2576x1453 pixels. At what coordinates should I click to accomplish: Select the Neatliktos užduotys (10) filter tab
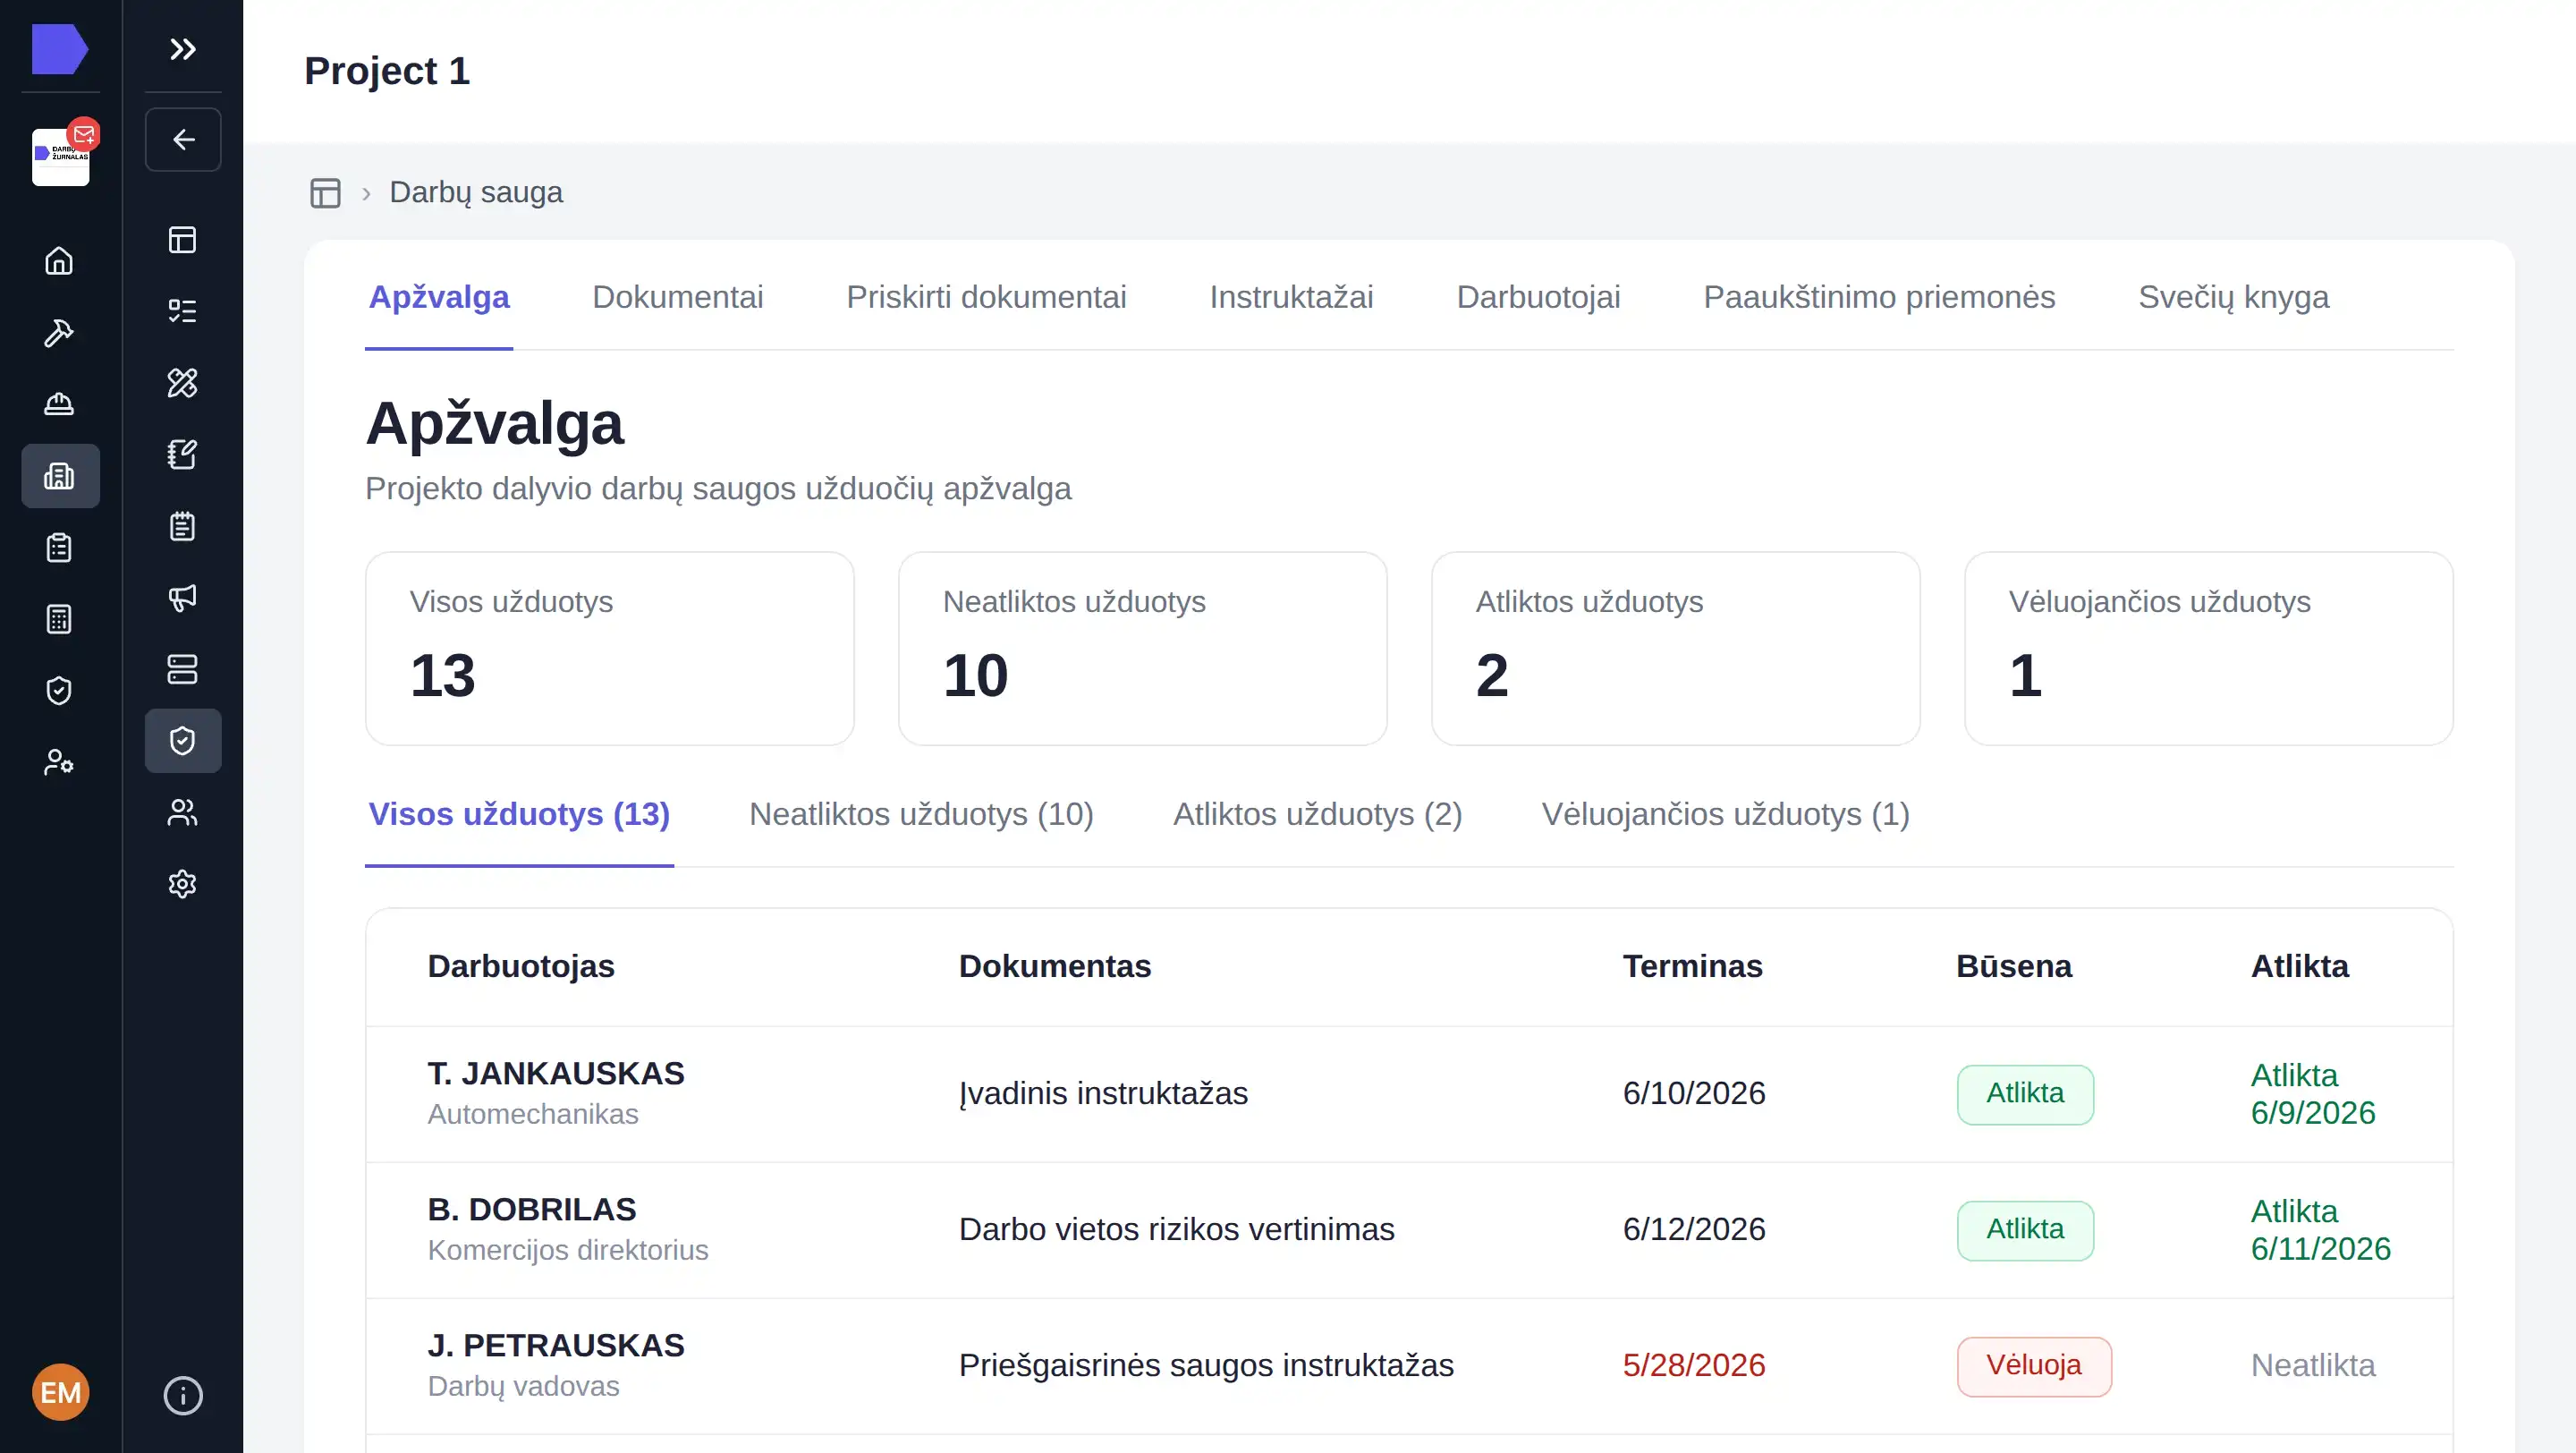point(921,814)
